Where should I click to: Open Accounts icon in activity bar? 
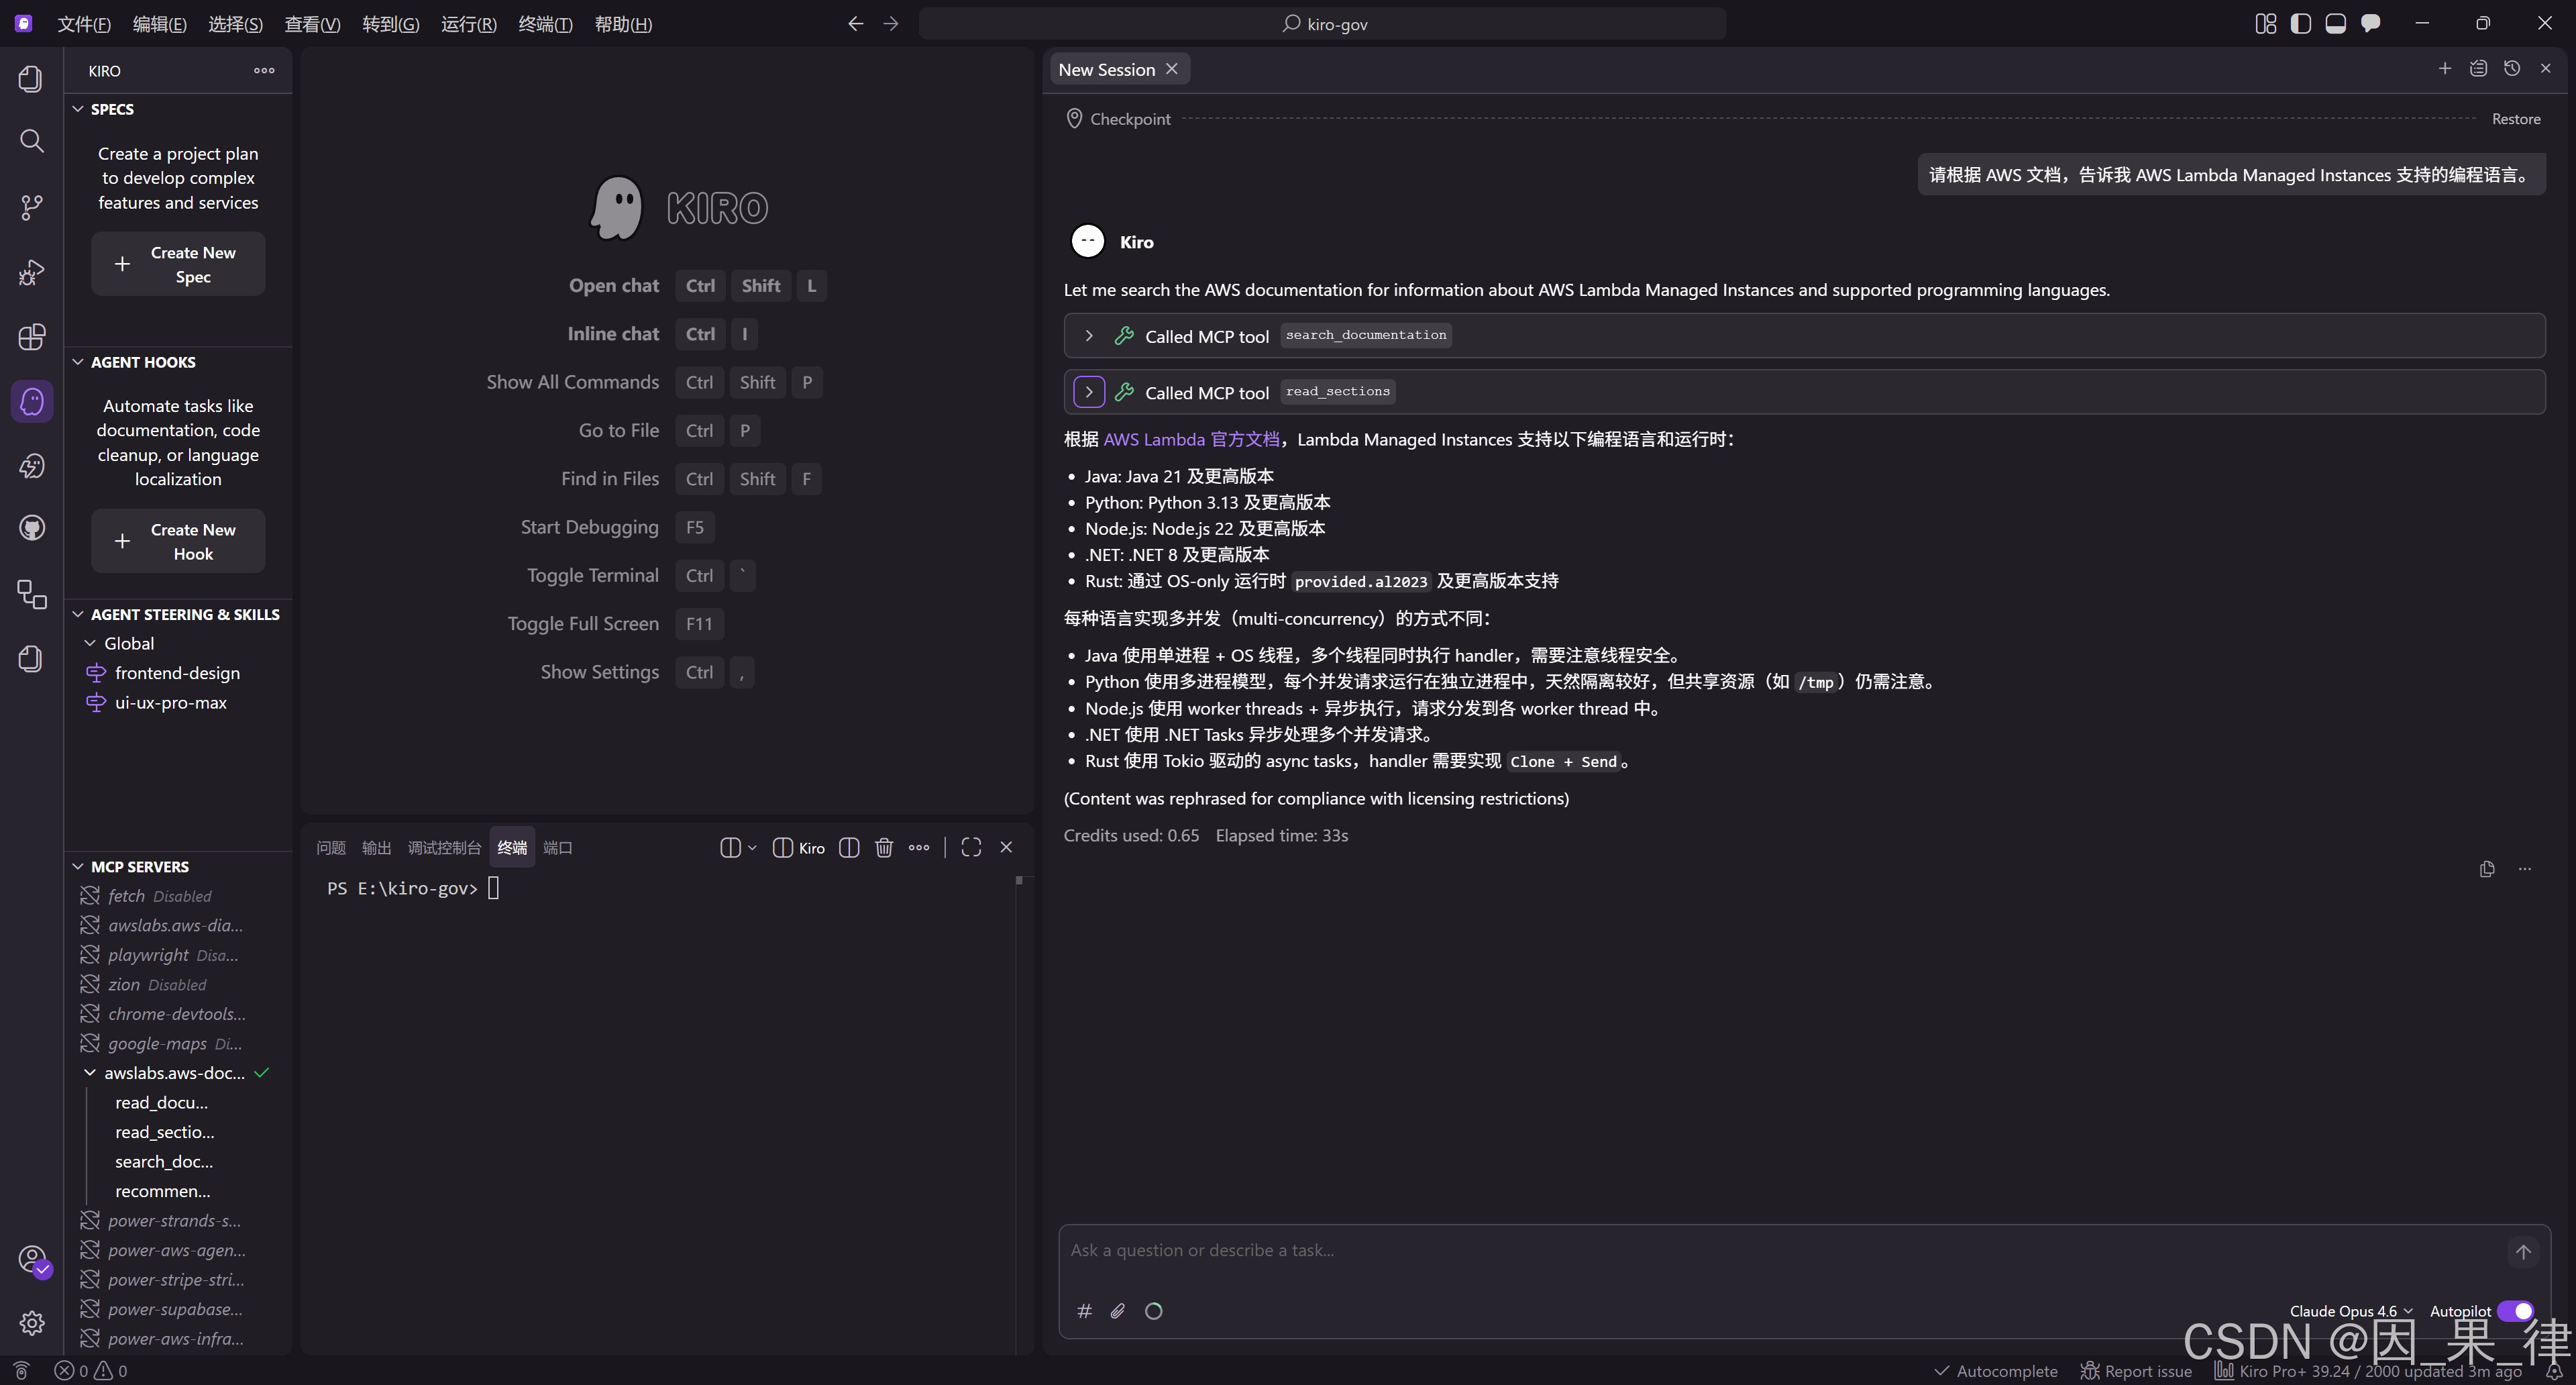[32, 1258]
